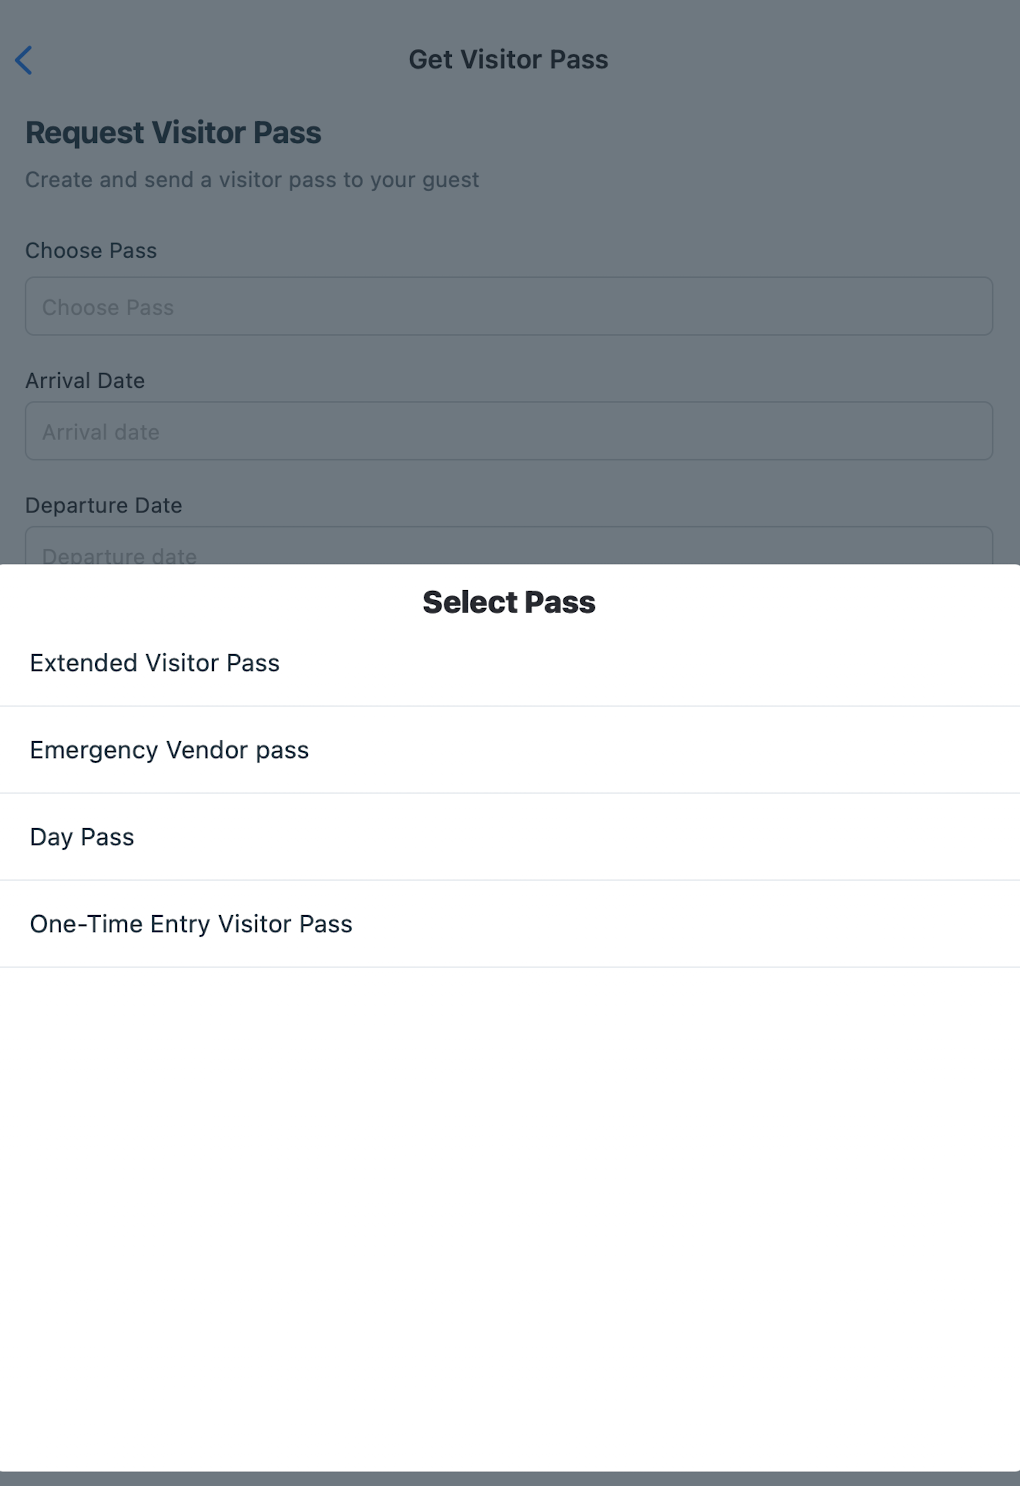Viewport: 1020px width, 1486px height.
Task: Click the 'Create and send a visitor pass' subtitle
Action: click(x=252, y=180)
